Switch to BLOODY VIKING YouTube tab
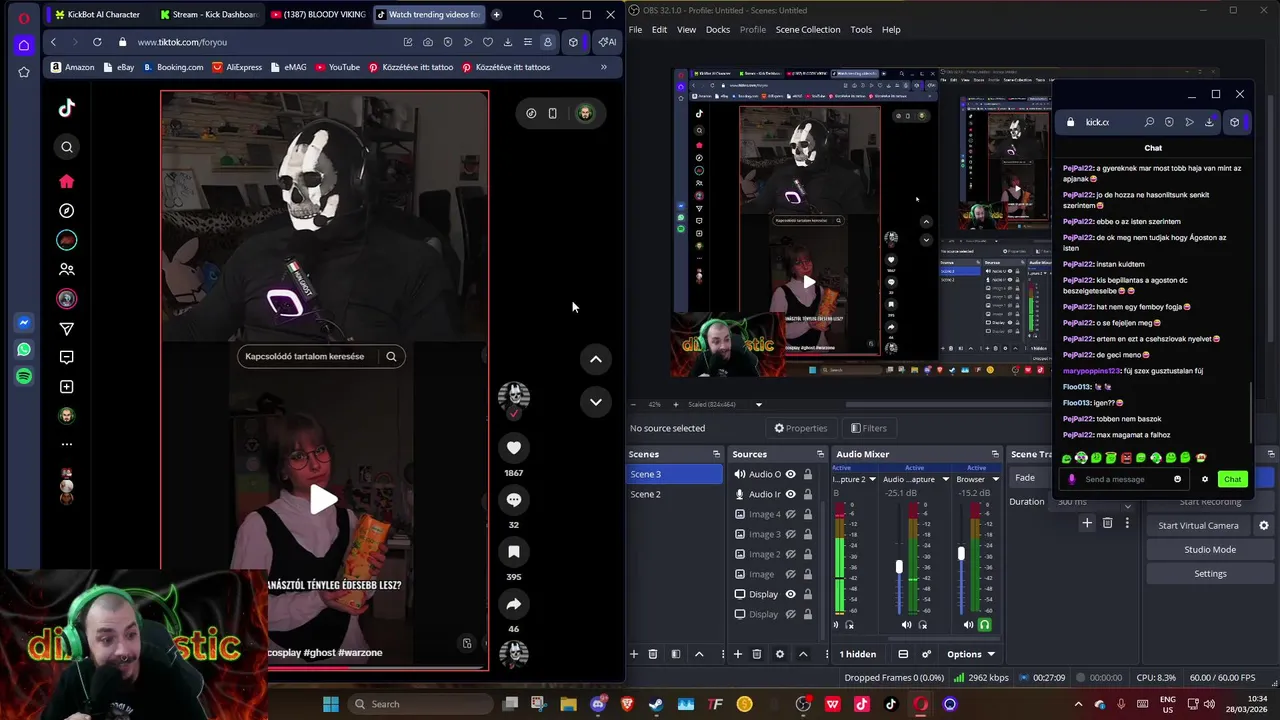The image size is (1280, 720). [318, 15]
